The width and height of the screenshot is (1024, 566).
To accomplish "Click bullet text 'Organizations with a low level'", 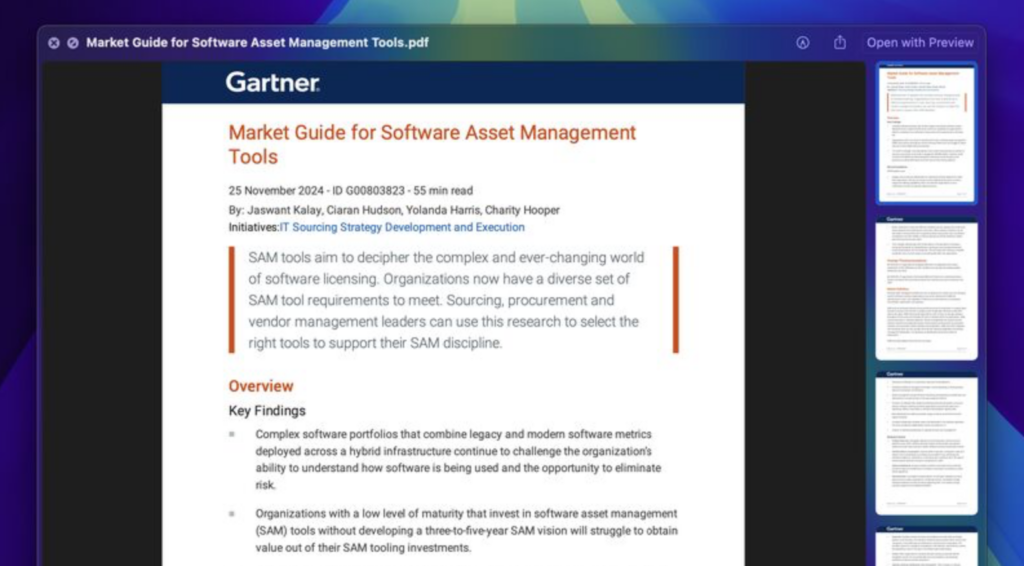I will (x=466, y=531).
